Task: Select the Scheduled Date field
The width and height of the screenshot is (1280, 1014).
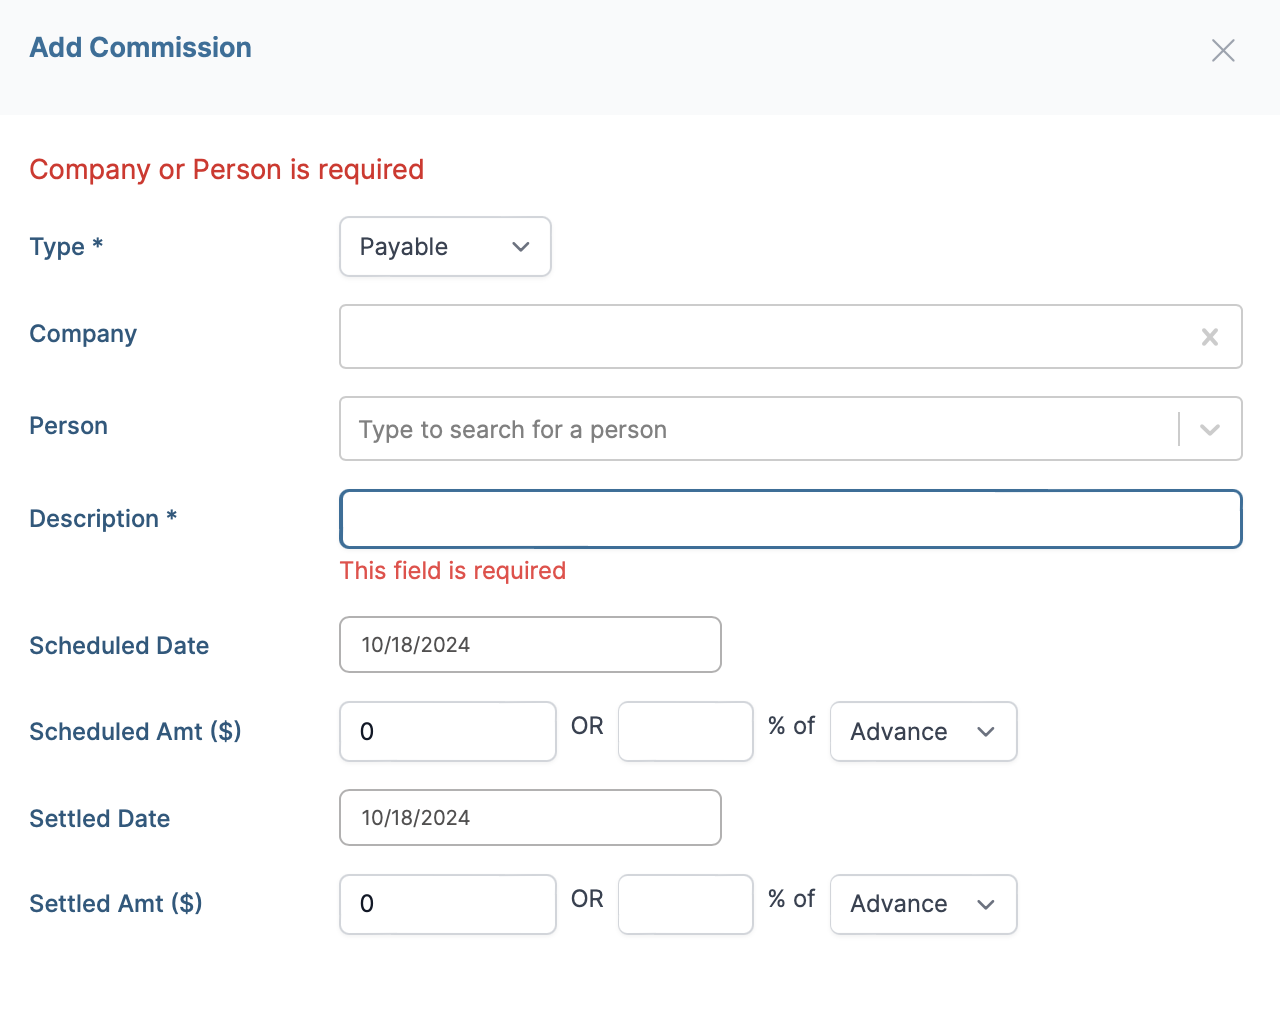Action: (x=530, y=645)
